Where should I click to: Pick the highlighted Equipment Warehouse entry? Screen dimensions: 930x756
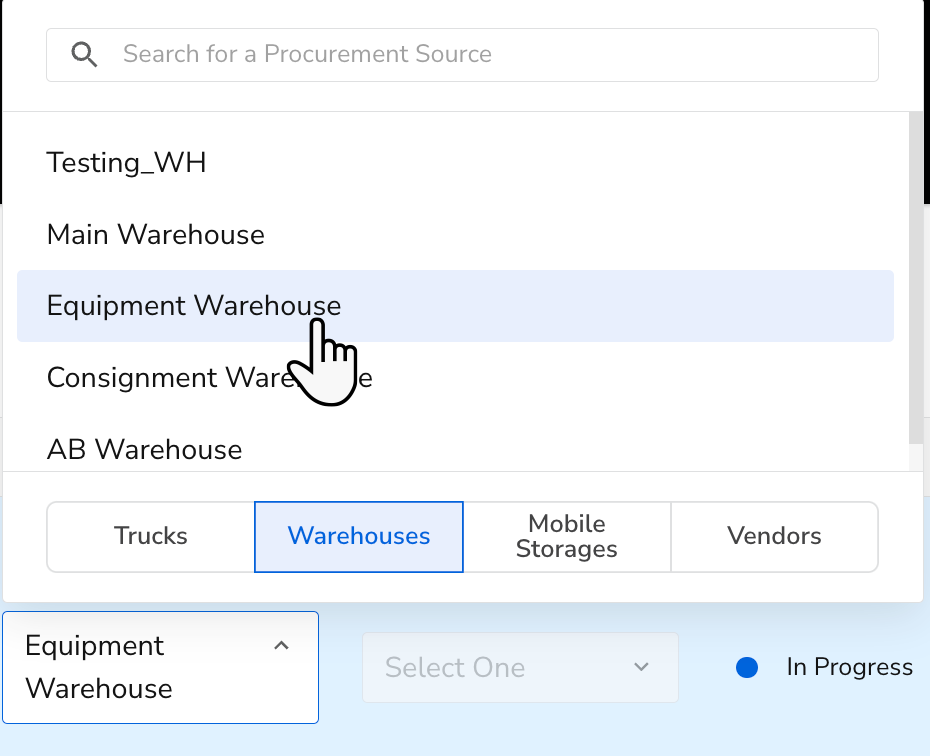[193, 305]
